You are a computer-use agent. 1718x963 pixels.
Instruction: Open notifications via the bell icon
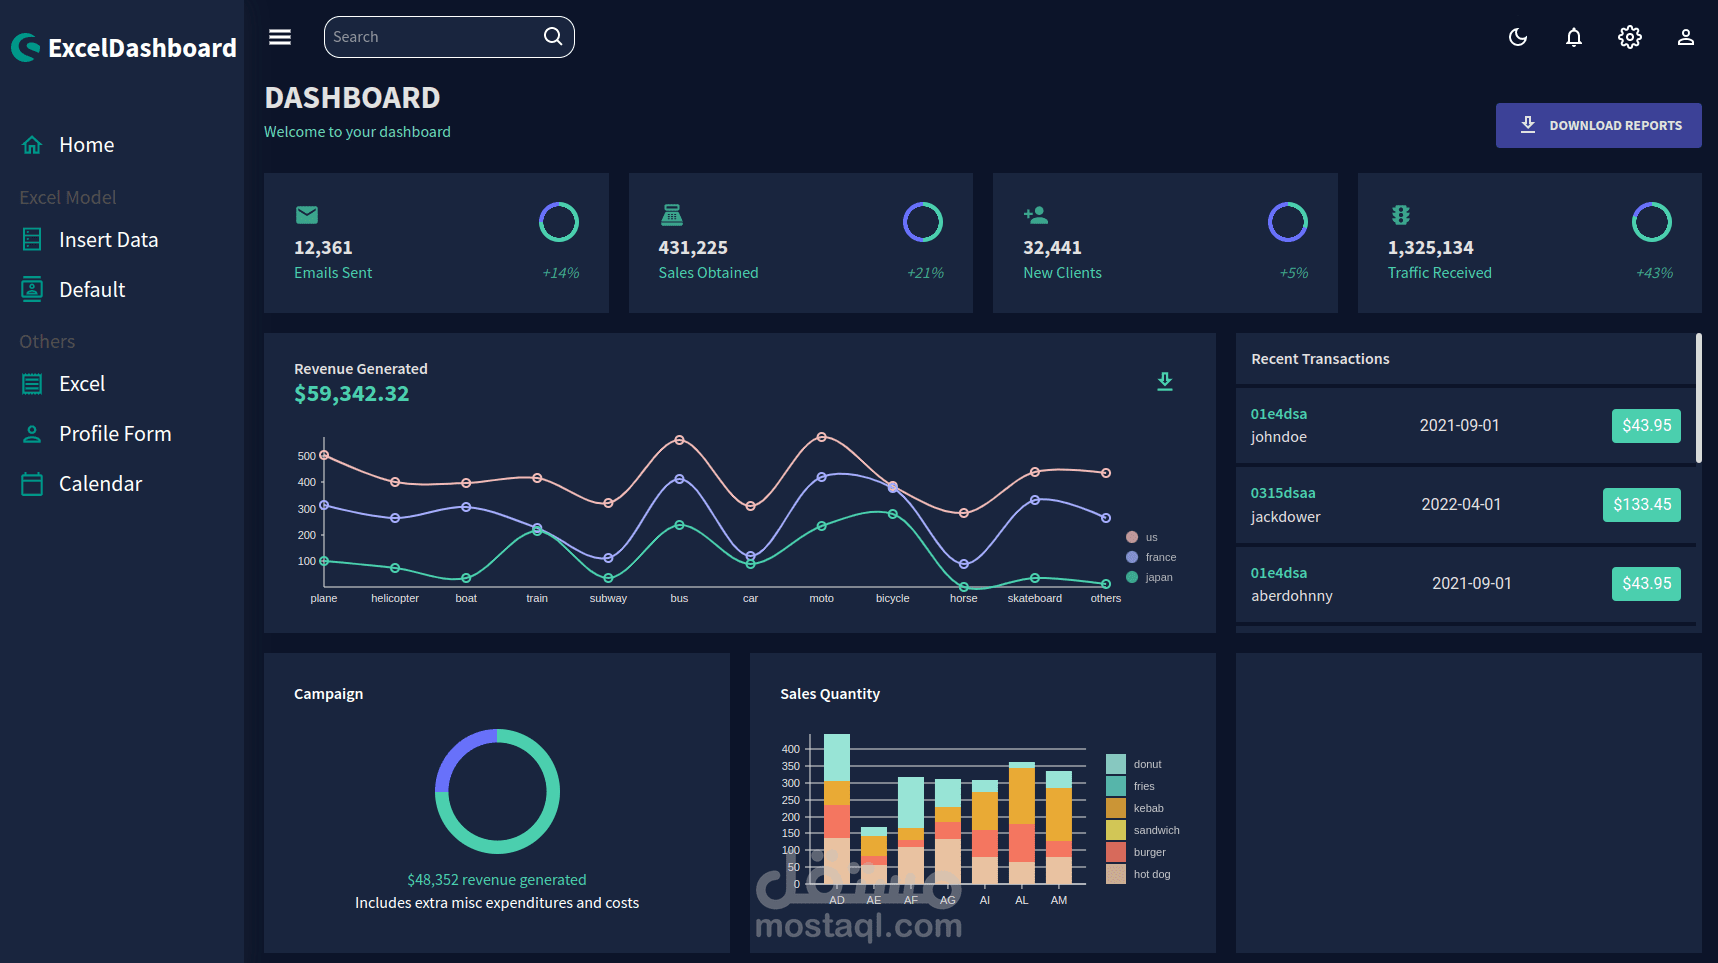(x=1573, y=37)
